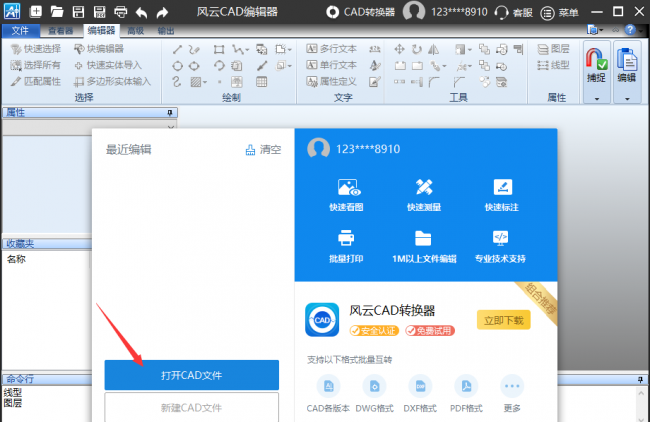Click 快速实体导入

pyautogui.click(x=108, y=65)
